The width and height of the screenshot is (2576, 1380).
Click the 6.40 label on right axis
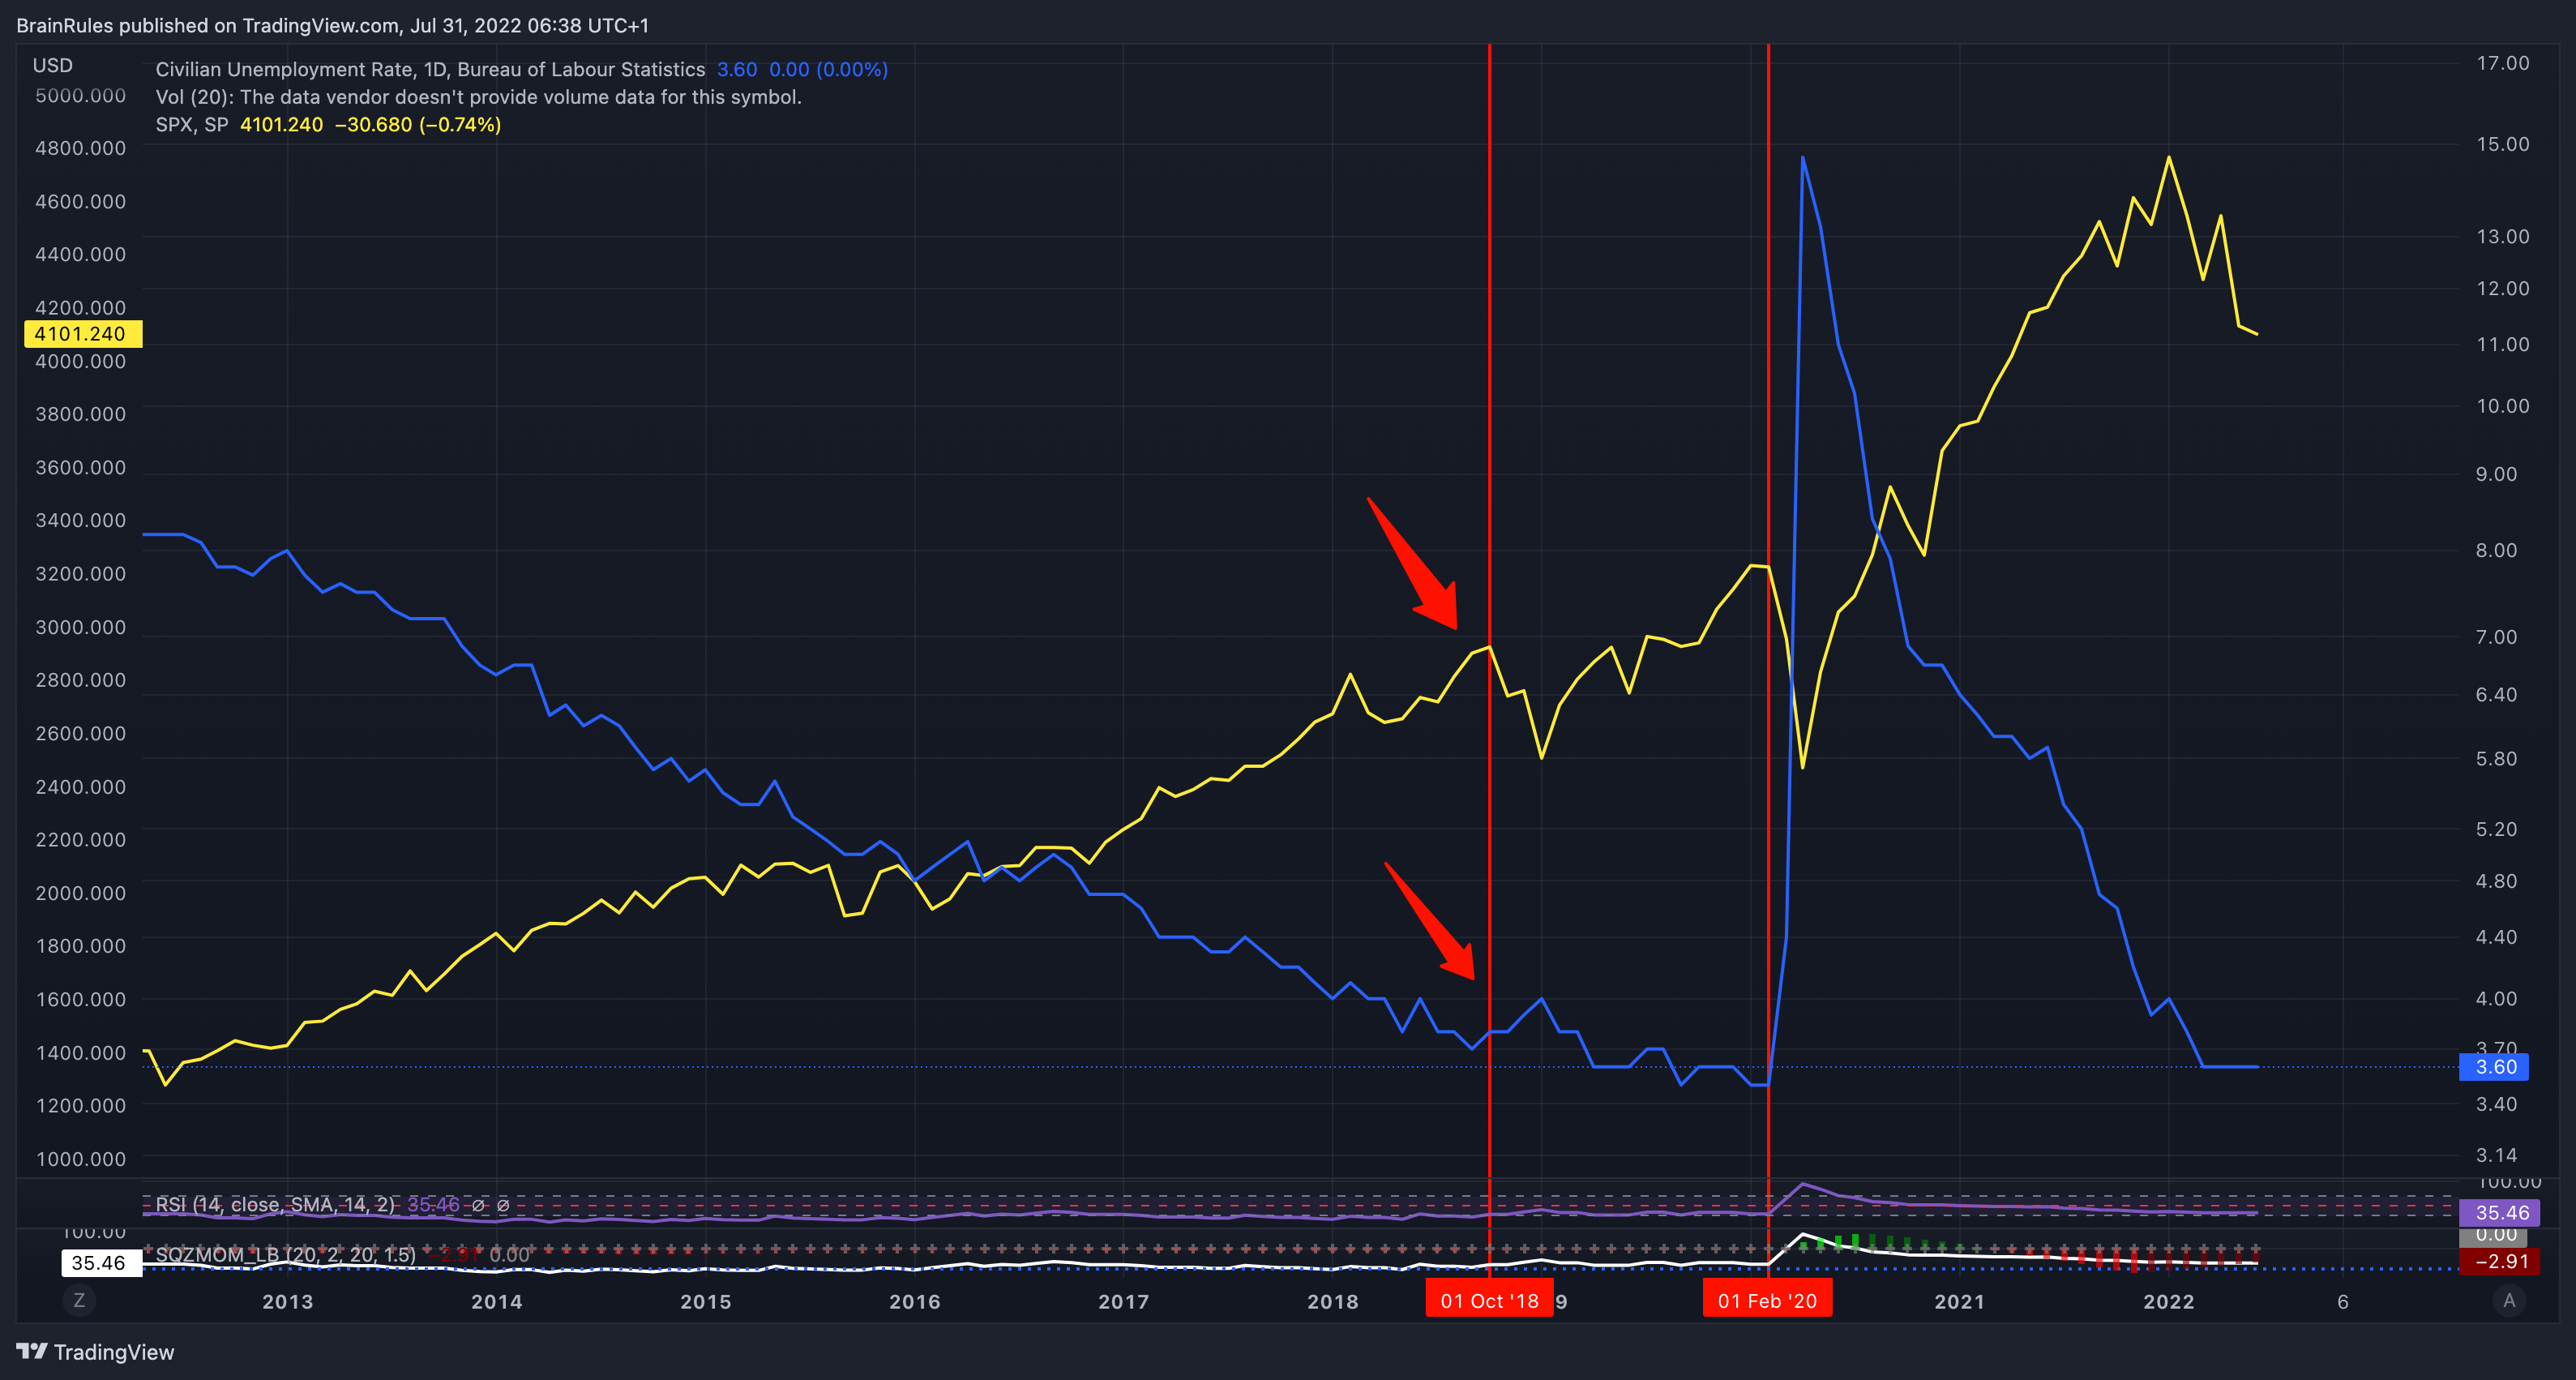tap(2496, 695)
